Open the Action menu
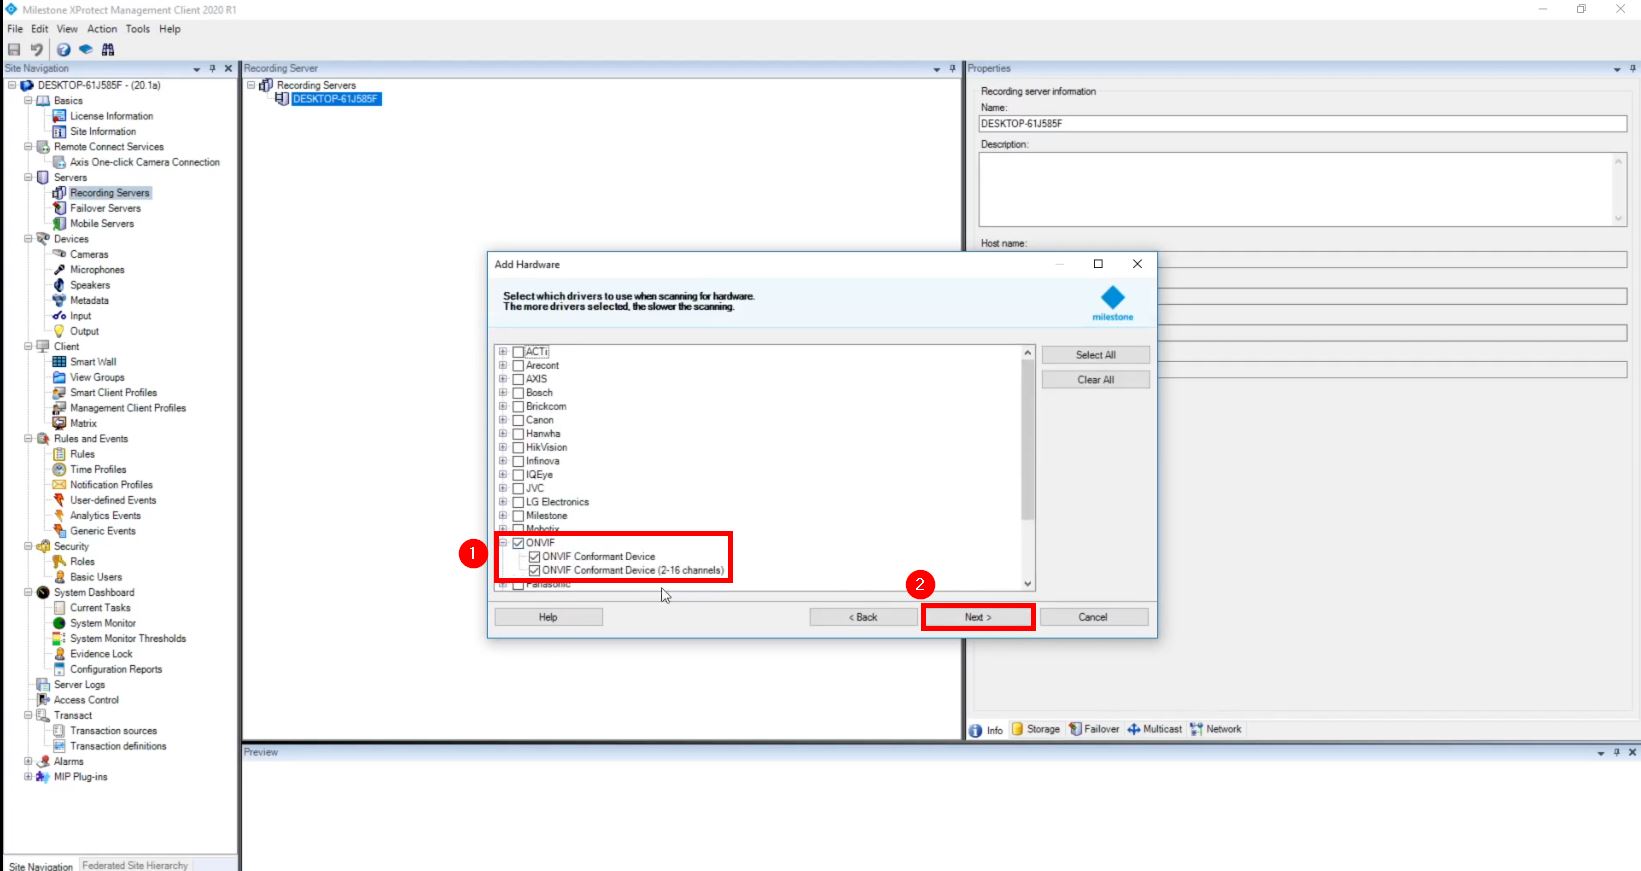1641x871 pixels. point(102,29)
